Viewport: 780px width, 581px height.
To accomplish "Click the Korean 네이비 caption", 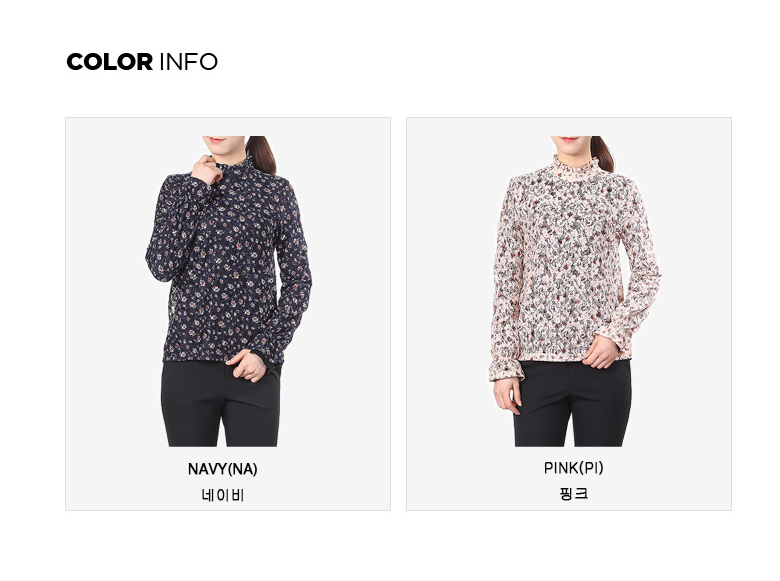I will 222,495.
